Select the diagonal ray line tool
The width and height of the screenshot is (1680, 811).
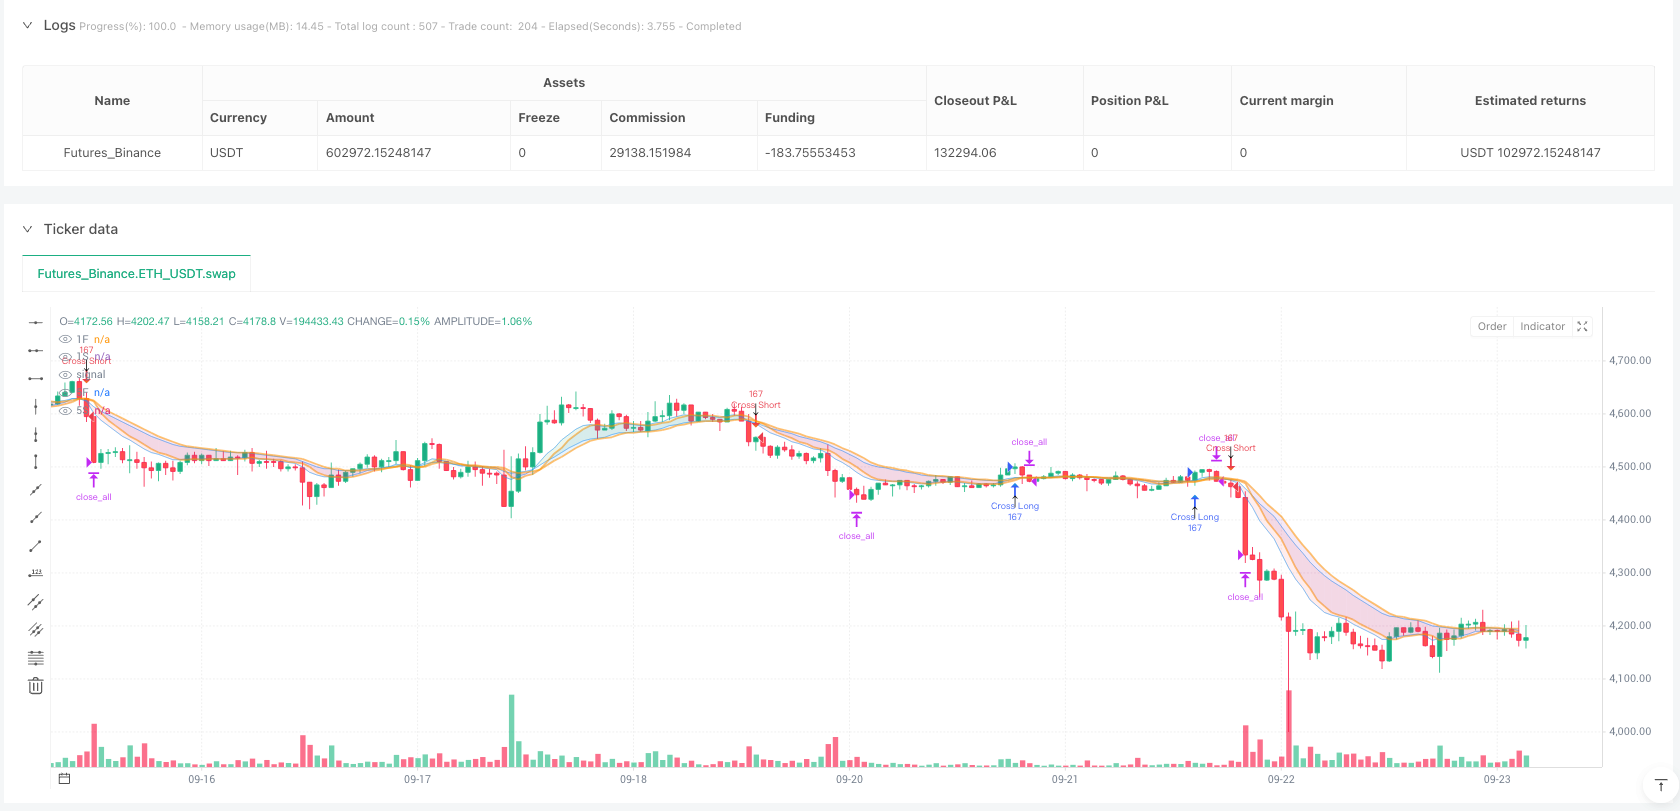(36, 518)
